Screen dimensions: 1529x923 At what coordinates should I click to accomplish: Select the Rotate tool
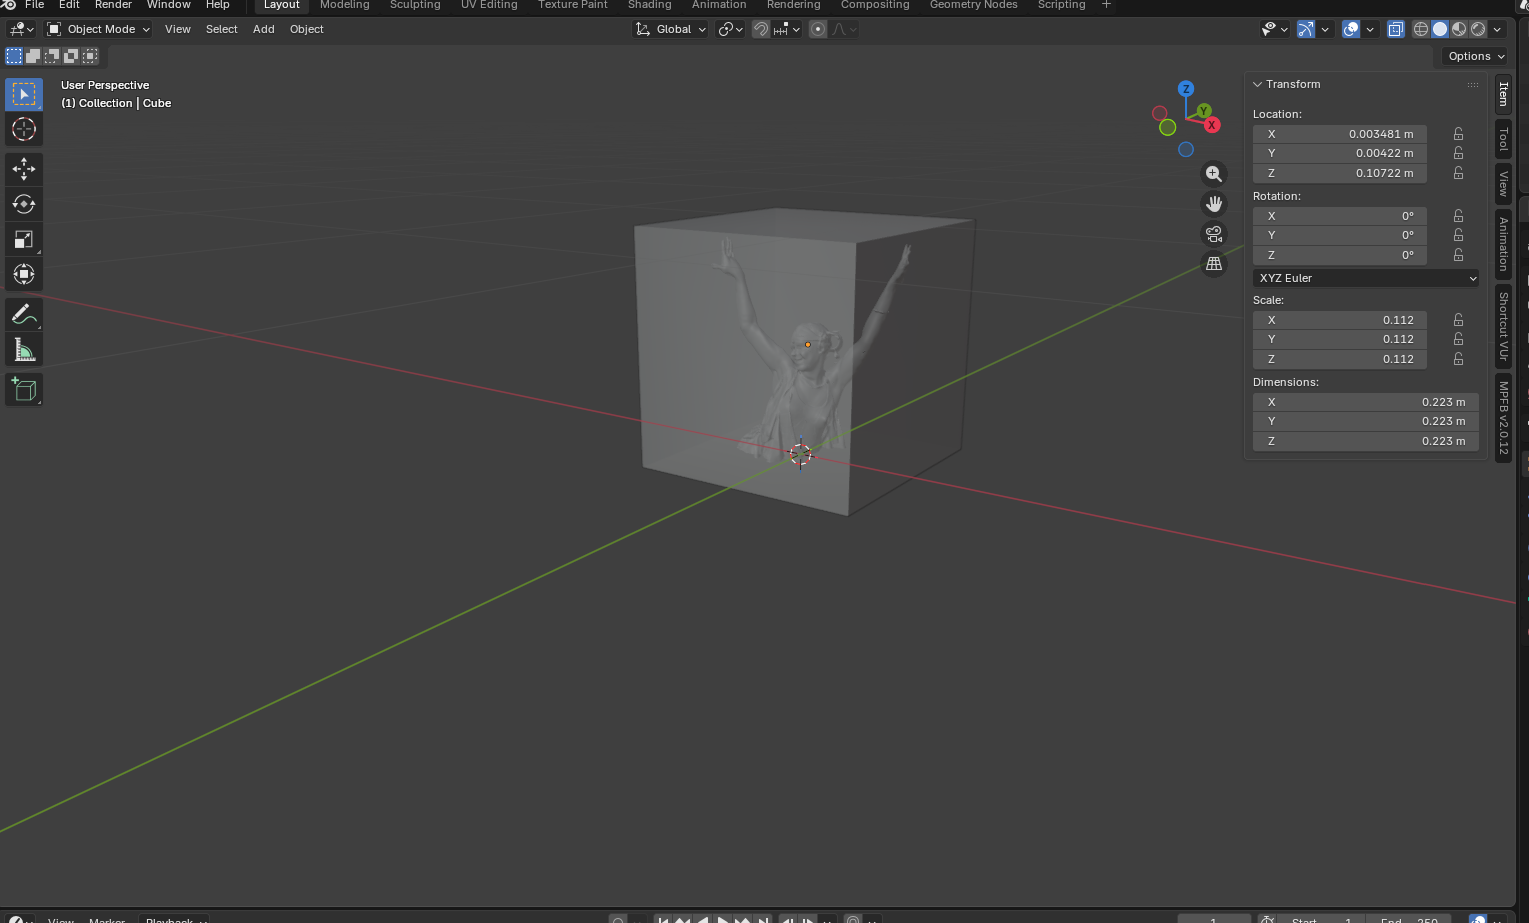tap(24, 204)
